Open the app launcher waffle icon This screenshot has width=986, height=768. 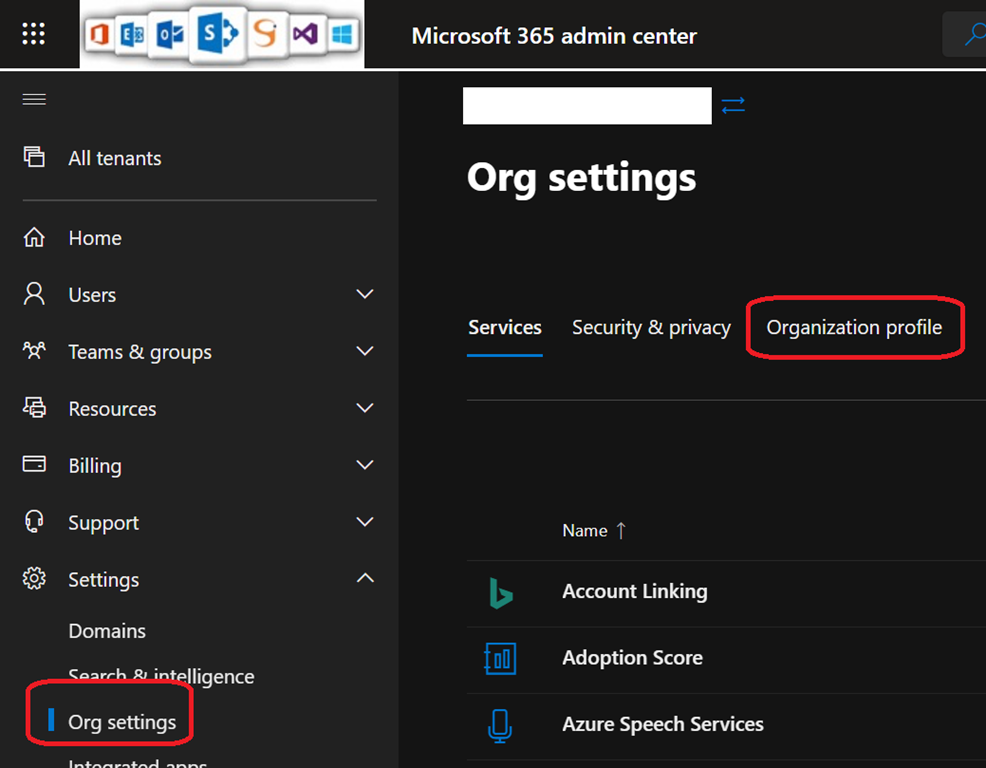34,35
